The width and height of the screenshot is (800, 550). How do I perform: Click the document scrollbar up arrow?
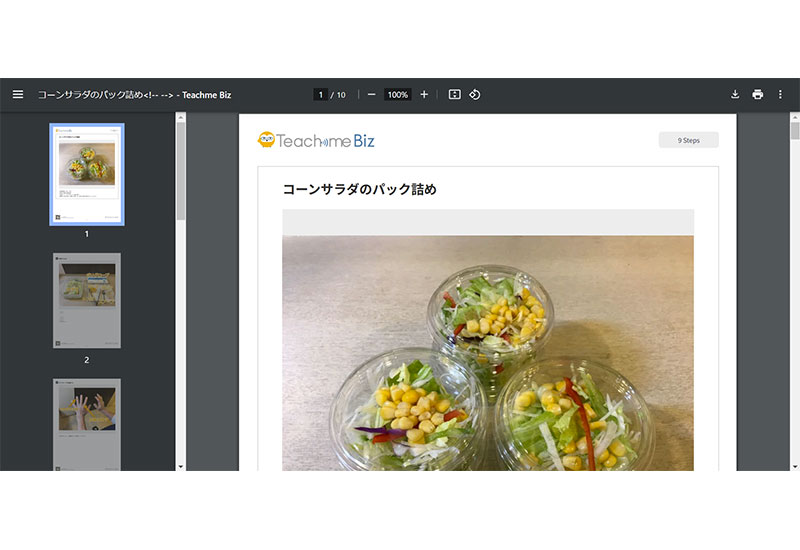point(795,118)
